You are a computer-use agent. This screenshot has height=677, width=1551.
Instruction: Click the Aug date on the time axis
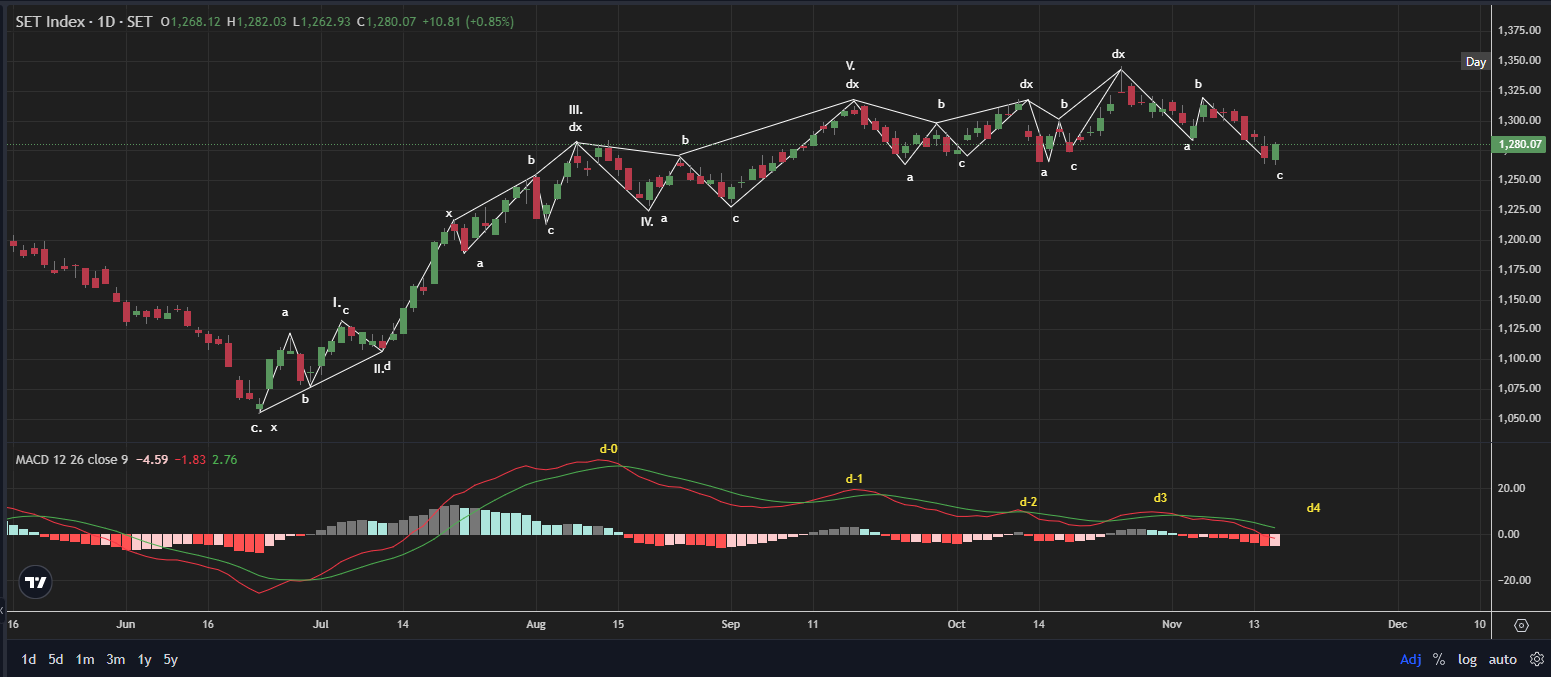(536, 624)
